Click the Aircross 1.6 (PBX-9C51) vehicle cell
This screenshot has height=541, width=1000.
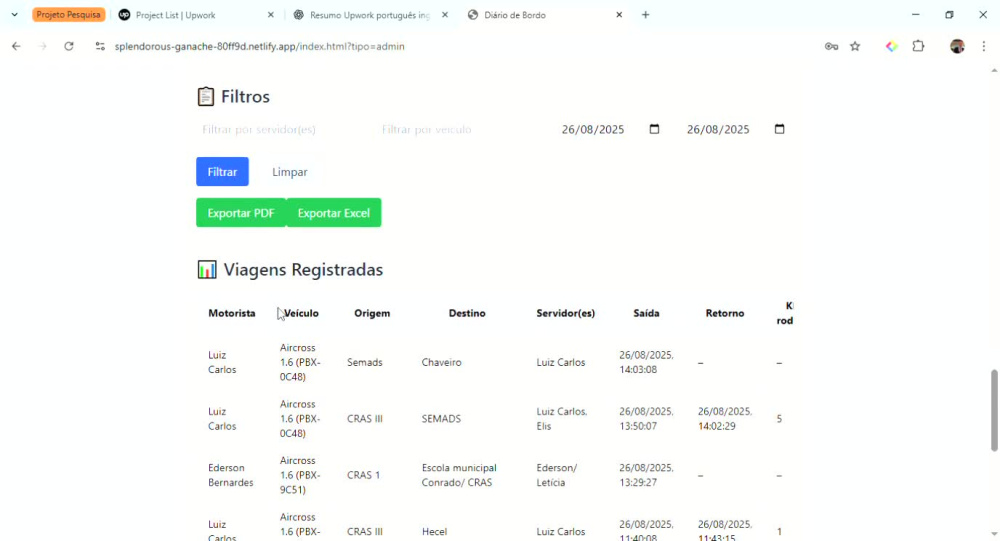(x=300, y=475)
